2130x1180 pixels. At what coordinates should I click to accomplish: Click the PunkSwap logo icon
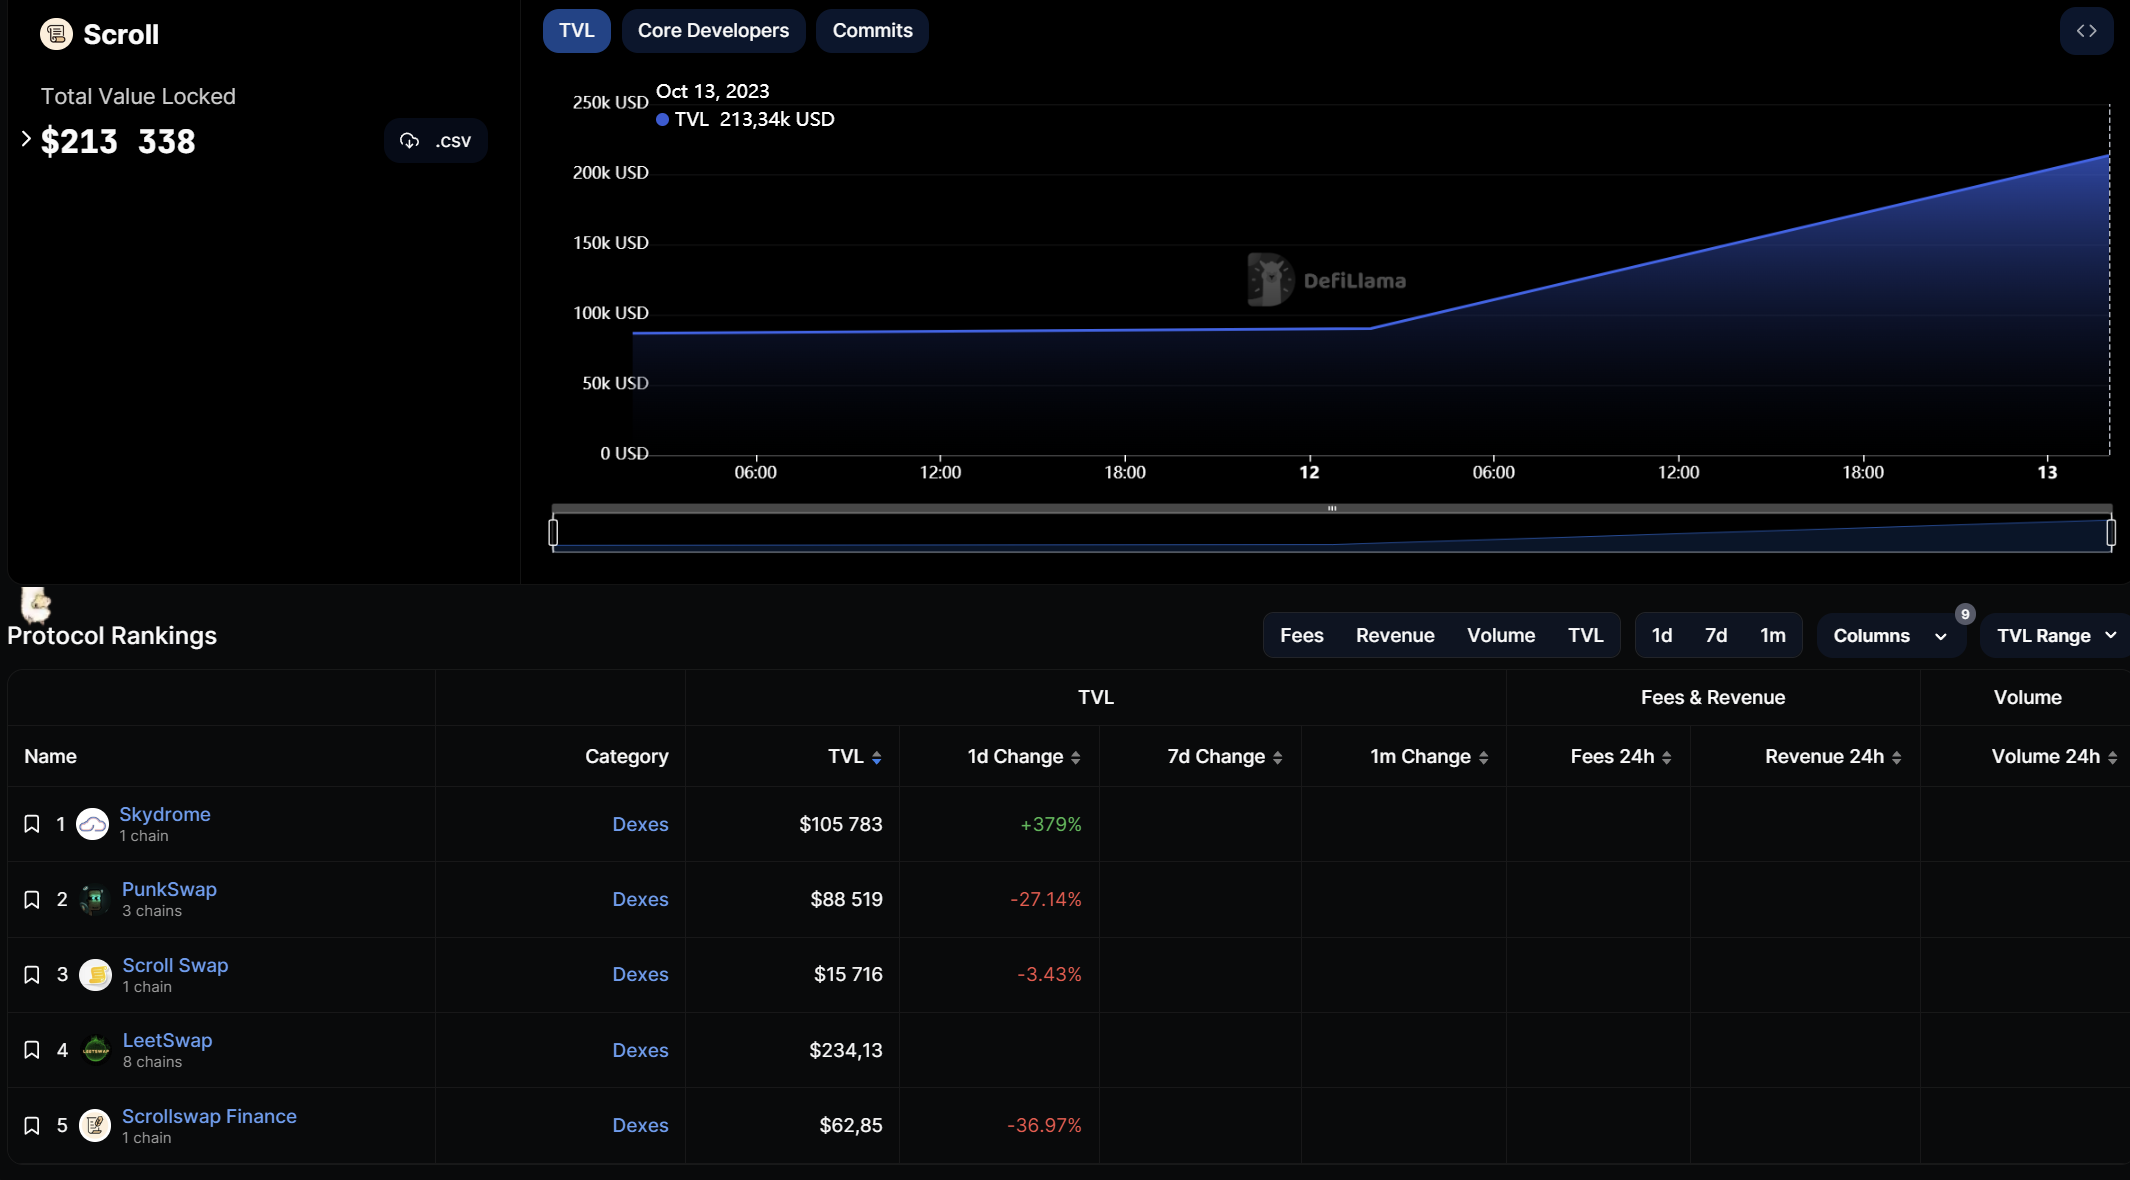pyautogui.click(x=95, y=900)
